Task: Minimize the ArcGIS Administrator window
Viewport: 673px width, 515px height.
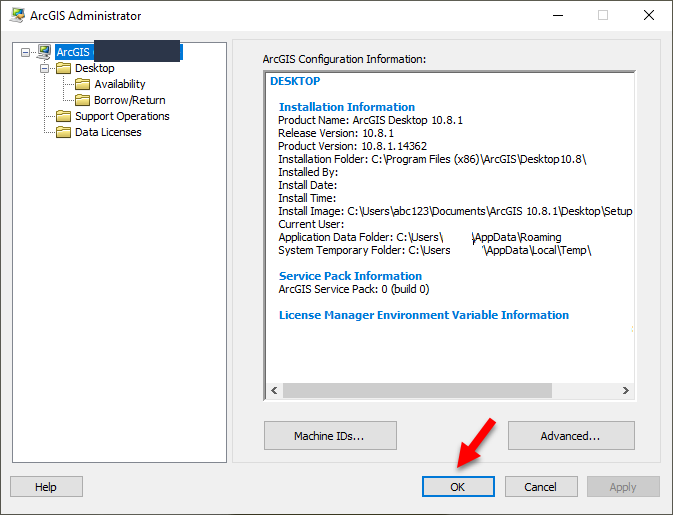Action: [558, 15]
